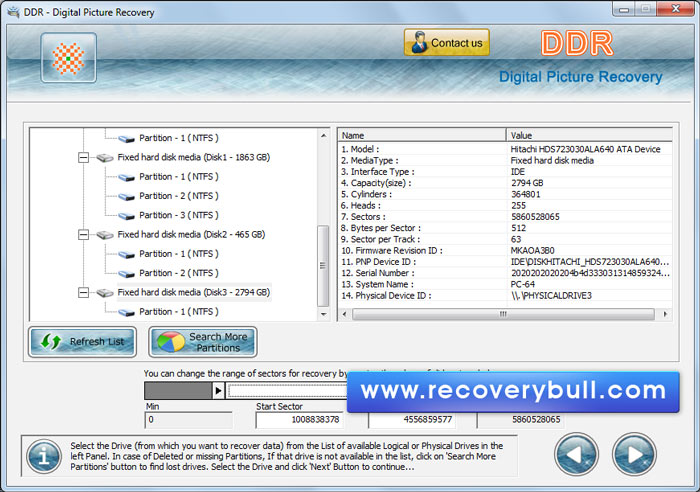Screen dimensions: 700x492
Task: Click the blue info icon
Action: coord(44,456)
